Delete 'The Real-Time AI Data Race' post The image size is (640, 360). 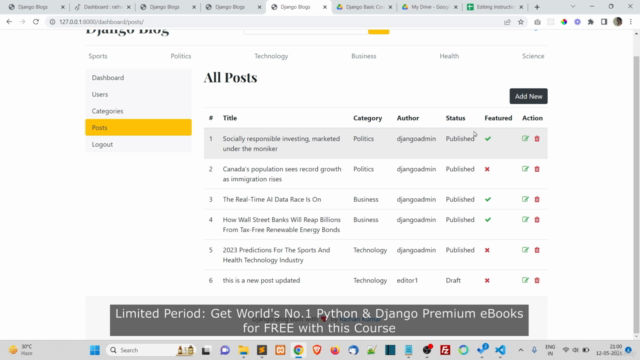click(x=537, y=199)
